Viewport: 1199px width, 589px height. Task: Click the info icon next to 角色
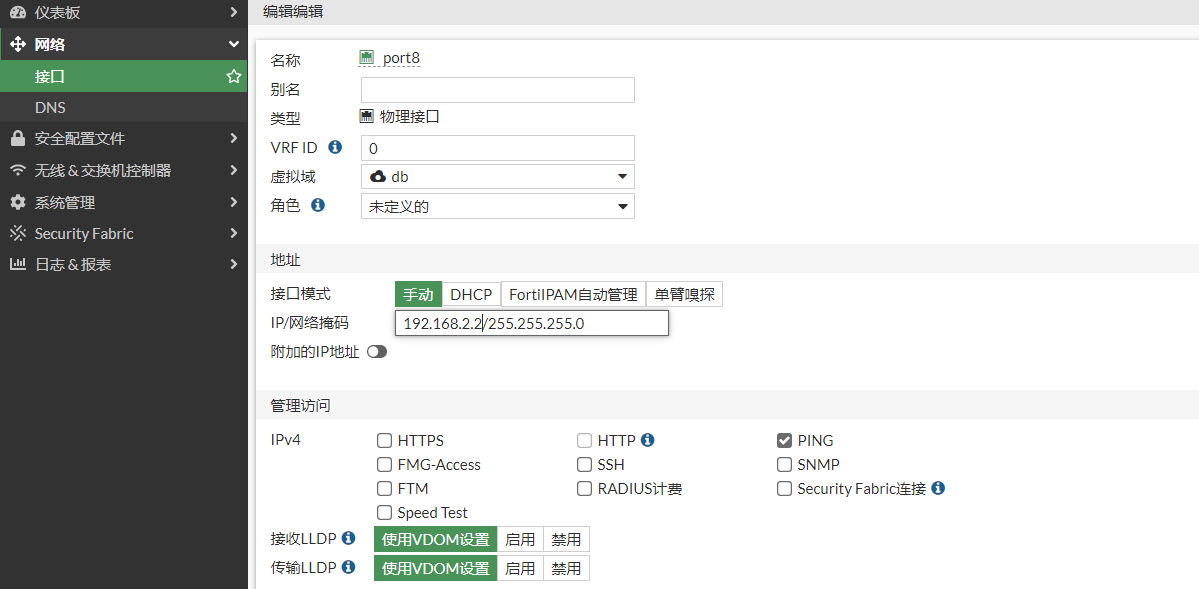(318, 205)
